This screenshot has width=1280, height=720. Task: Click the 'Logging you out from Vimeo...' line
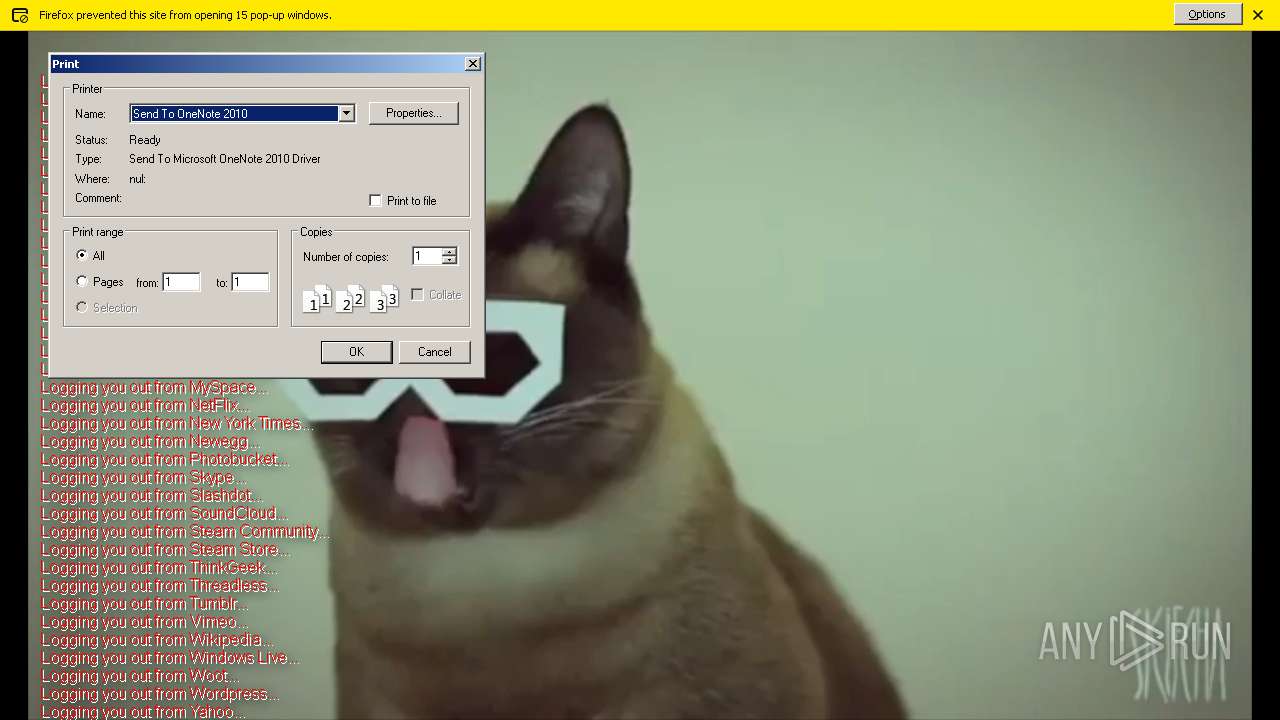(x=145, y=622)
